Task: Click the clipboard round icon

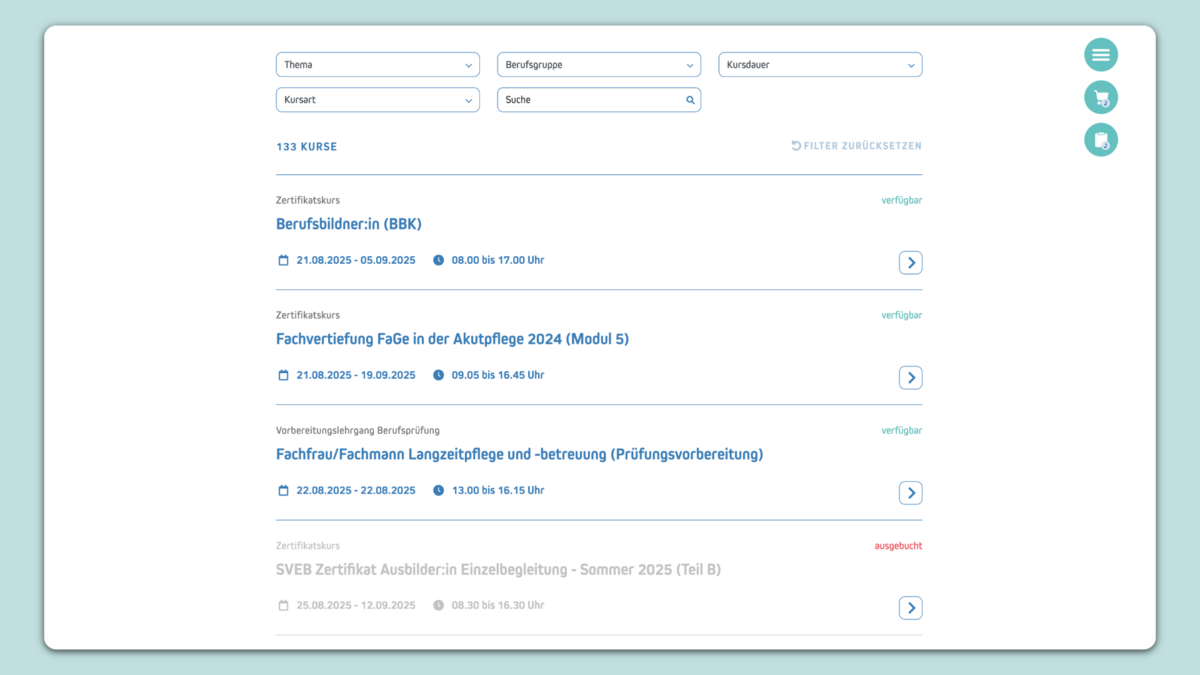Action: click(x=1101, y=140)
